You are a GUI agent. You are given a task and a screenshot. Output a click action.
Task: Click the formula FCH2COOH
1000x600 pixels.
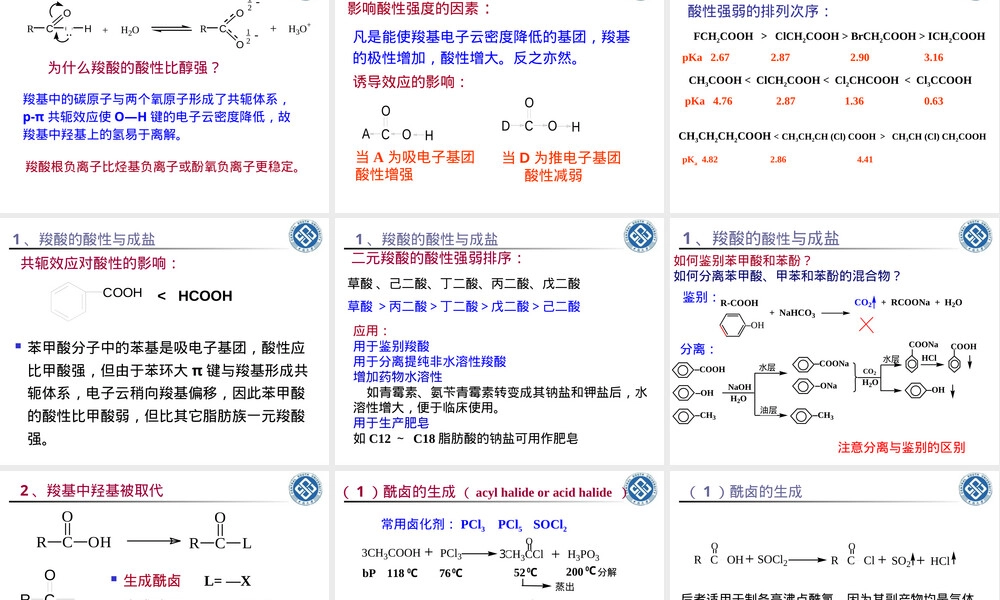tap(723, 36)
